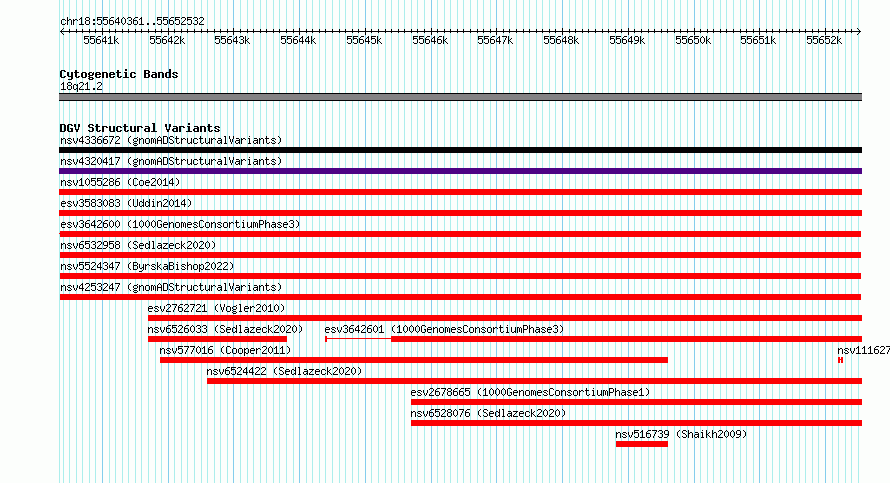Click the 55650k ruler tick label
The width and height of the screenshot is (890, 483).
692,40
